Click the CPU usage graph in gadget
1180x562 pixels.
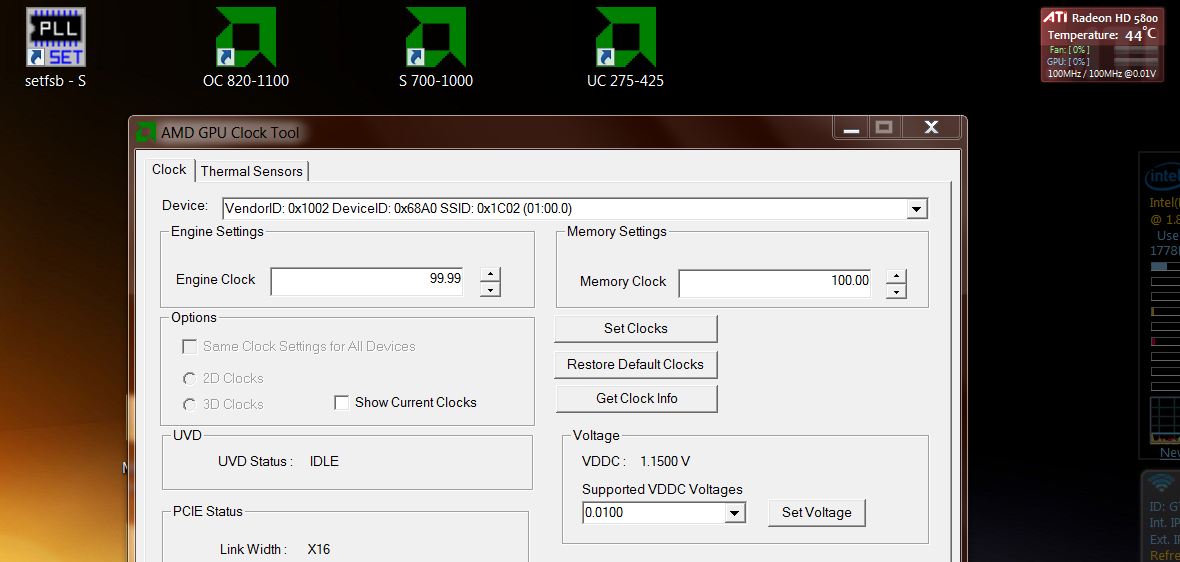1164,421
